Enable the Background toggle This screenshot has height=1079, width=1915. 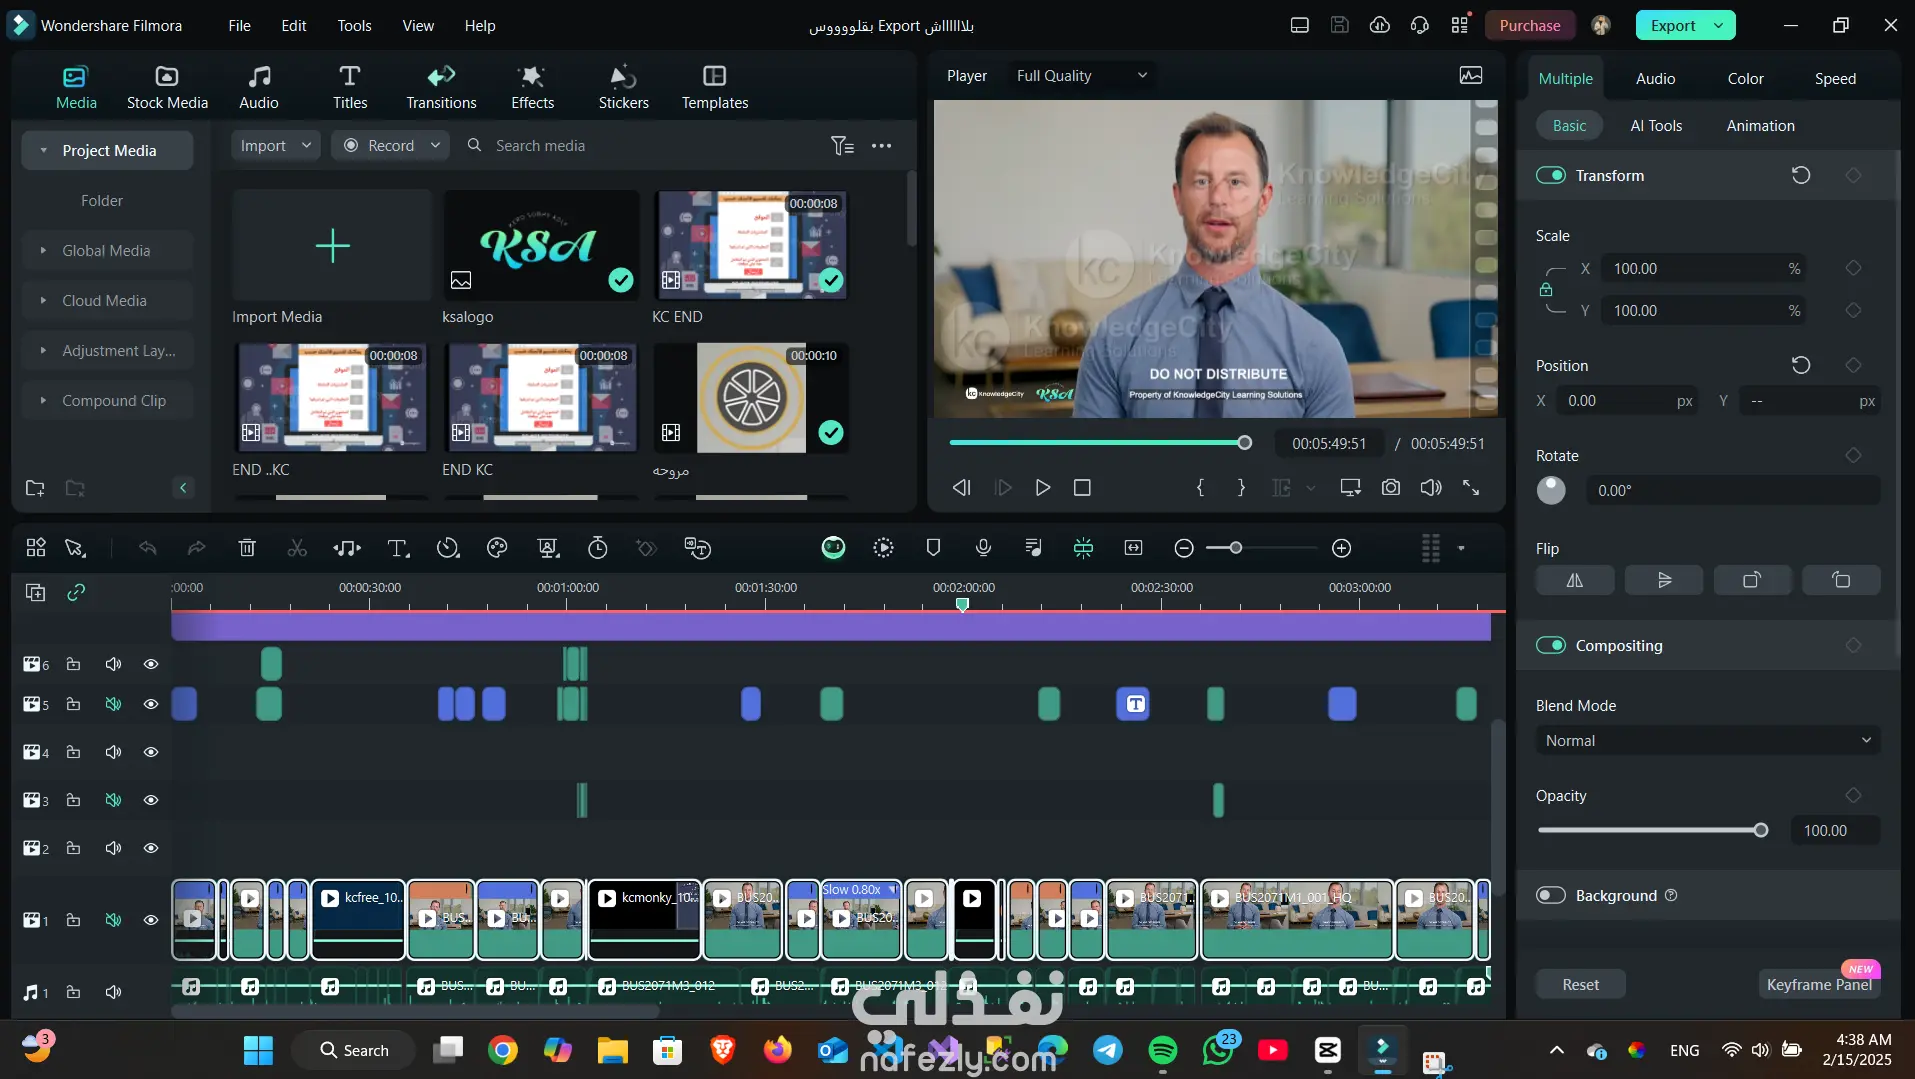point(1551,896)
